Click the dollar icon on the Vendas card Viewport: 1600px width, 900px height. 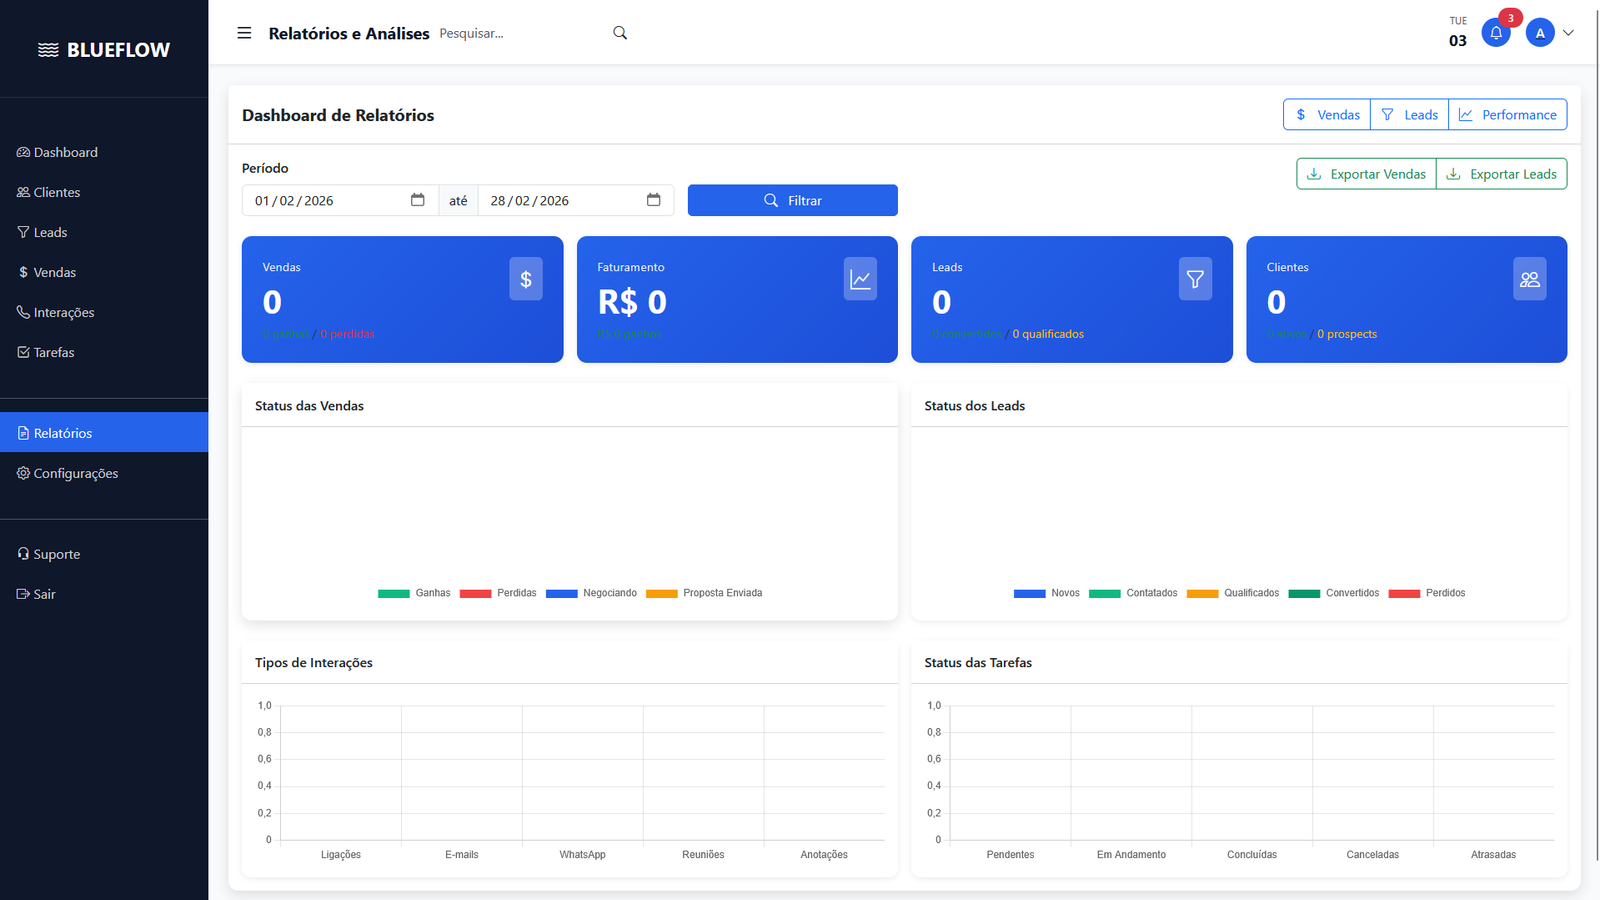pyautogui.click(x=526, y=278)
